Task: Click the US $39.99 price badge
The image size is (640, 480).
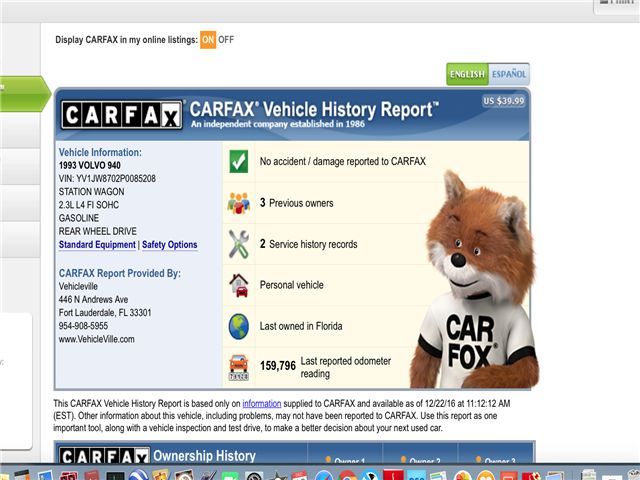Action: [504, 101]
